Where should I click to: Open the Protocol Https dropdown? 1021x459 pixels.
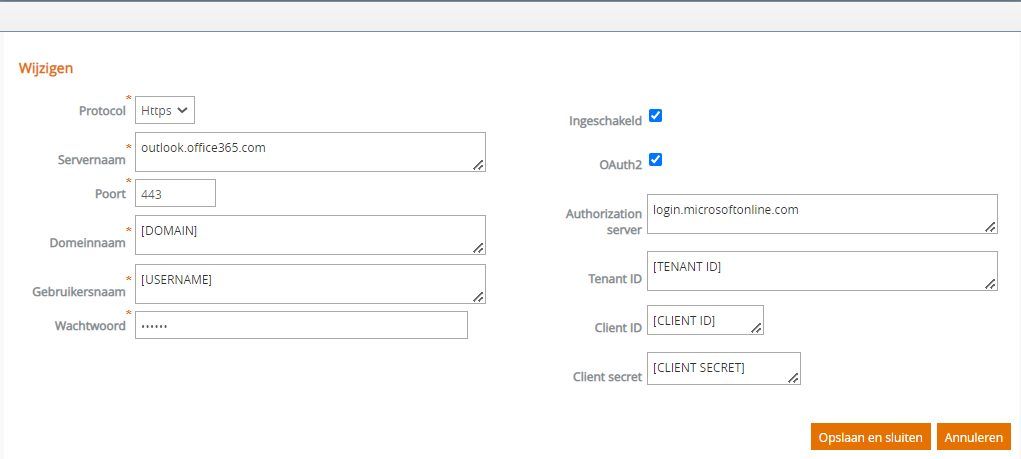click(x=165, y=110)
